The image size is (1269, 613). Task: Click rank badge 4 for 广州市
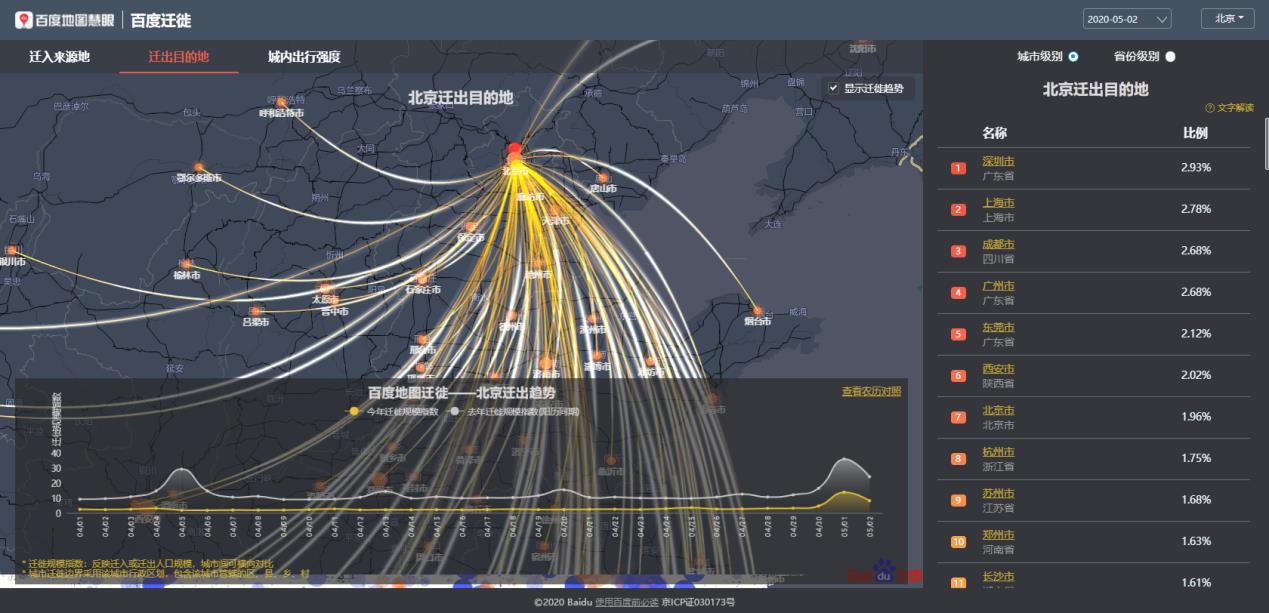point(958,293)
